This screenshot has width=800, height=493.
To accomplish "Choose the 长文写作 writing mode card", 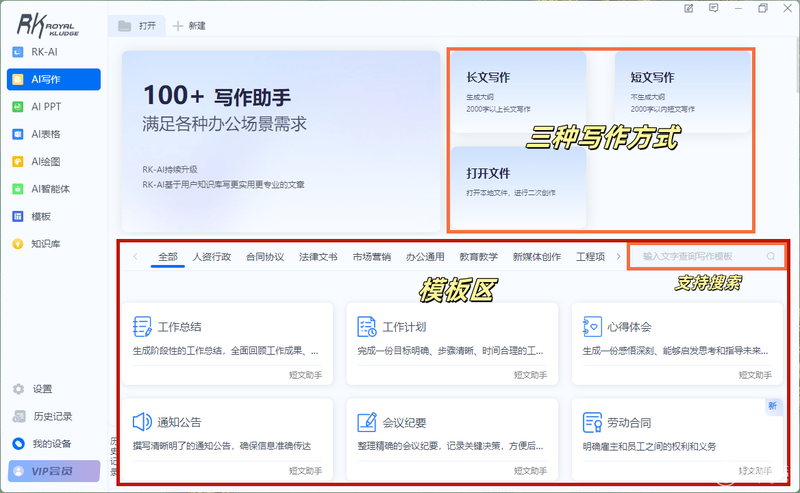I will pos(518,92).
